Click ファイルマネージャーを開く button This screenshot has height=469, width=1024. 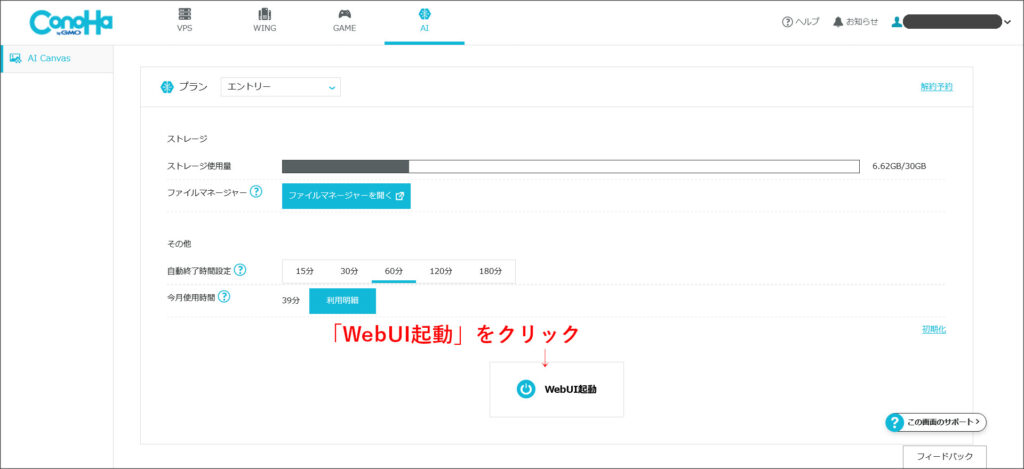346,195
